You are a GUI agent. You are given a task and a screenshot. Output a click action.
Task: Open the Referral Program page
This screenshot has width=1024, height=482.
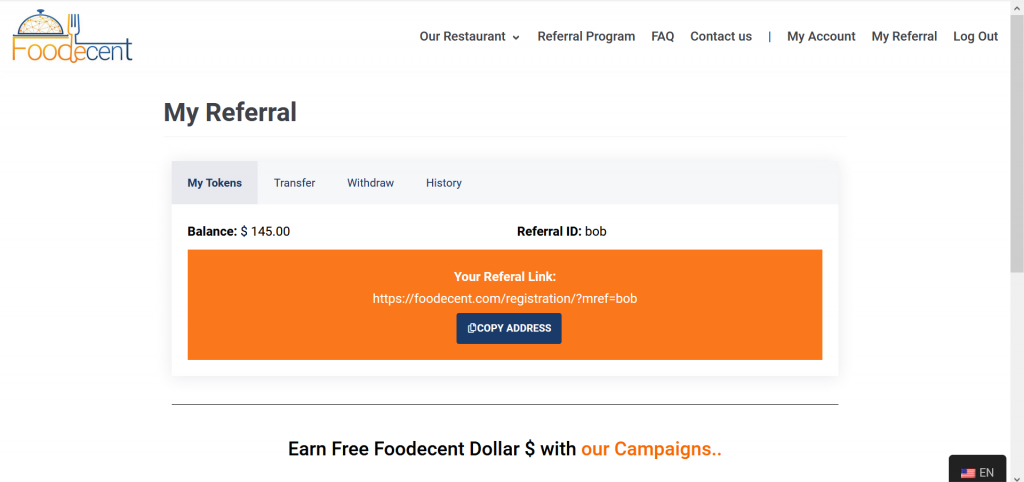(586, 36)
